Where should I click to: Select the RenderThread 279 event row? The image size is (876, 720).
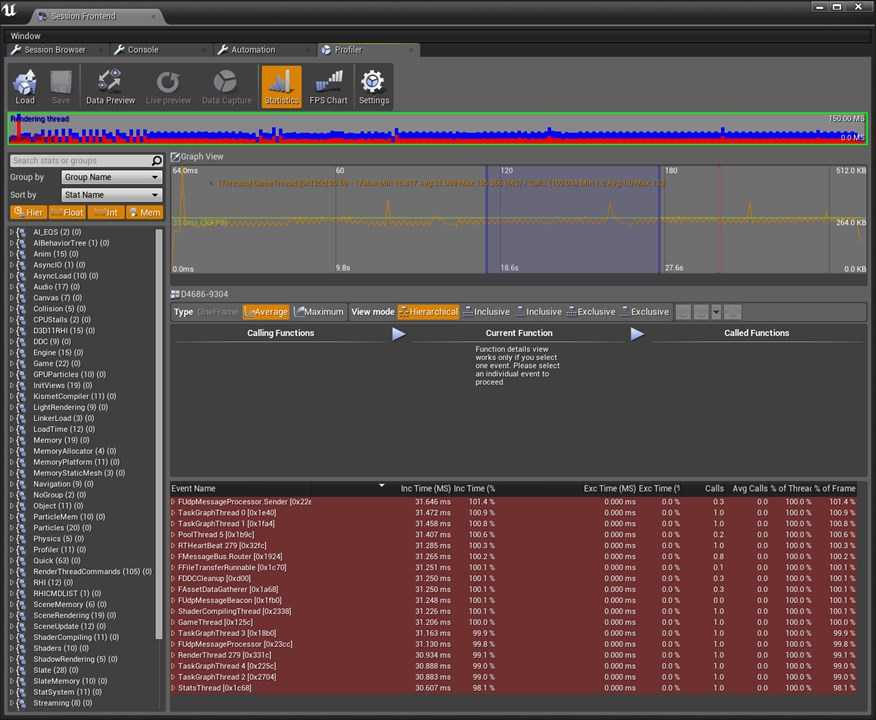(513, 655)
